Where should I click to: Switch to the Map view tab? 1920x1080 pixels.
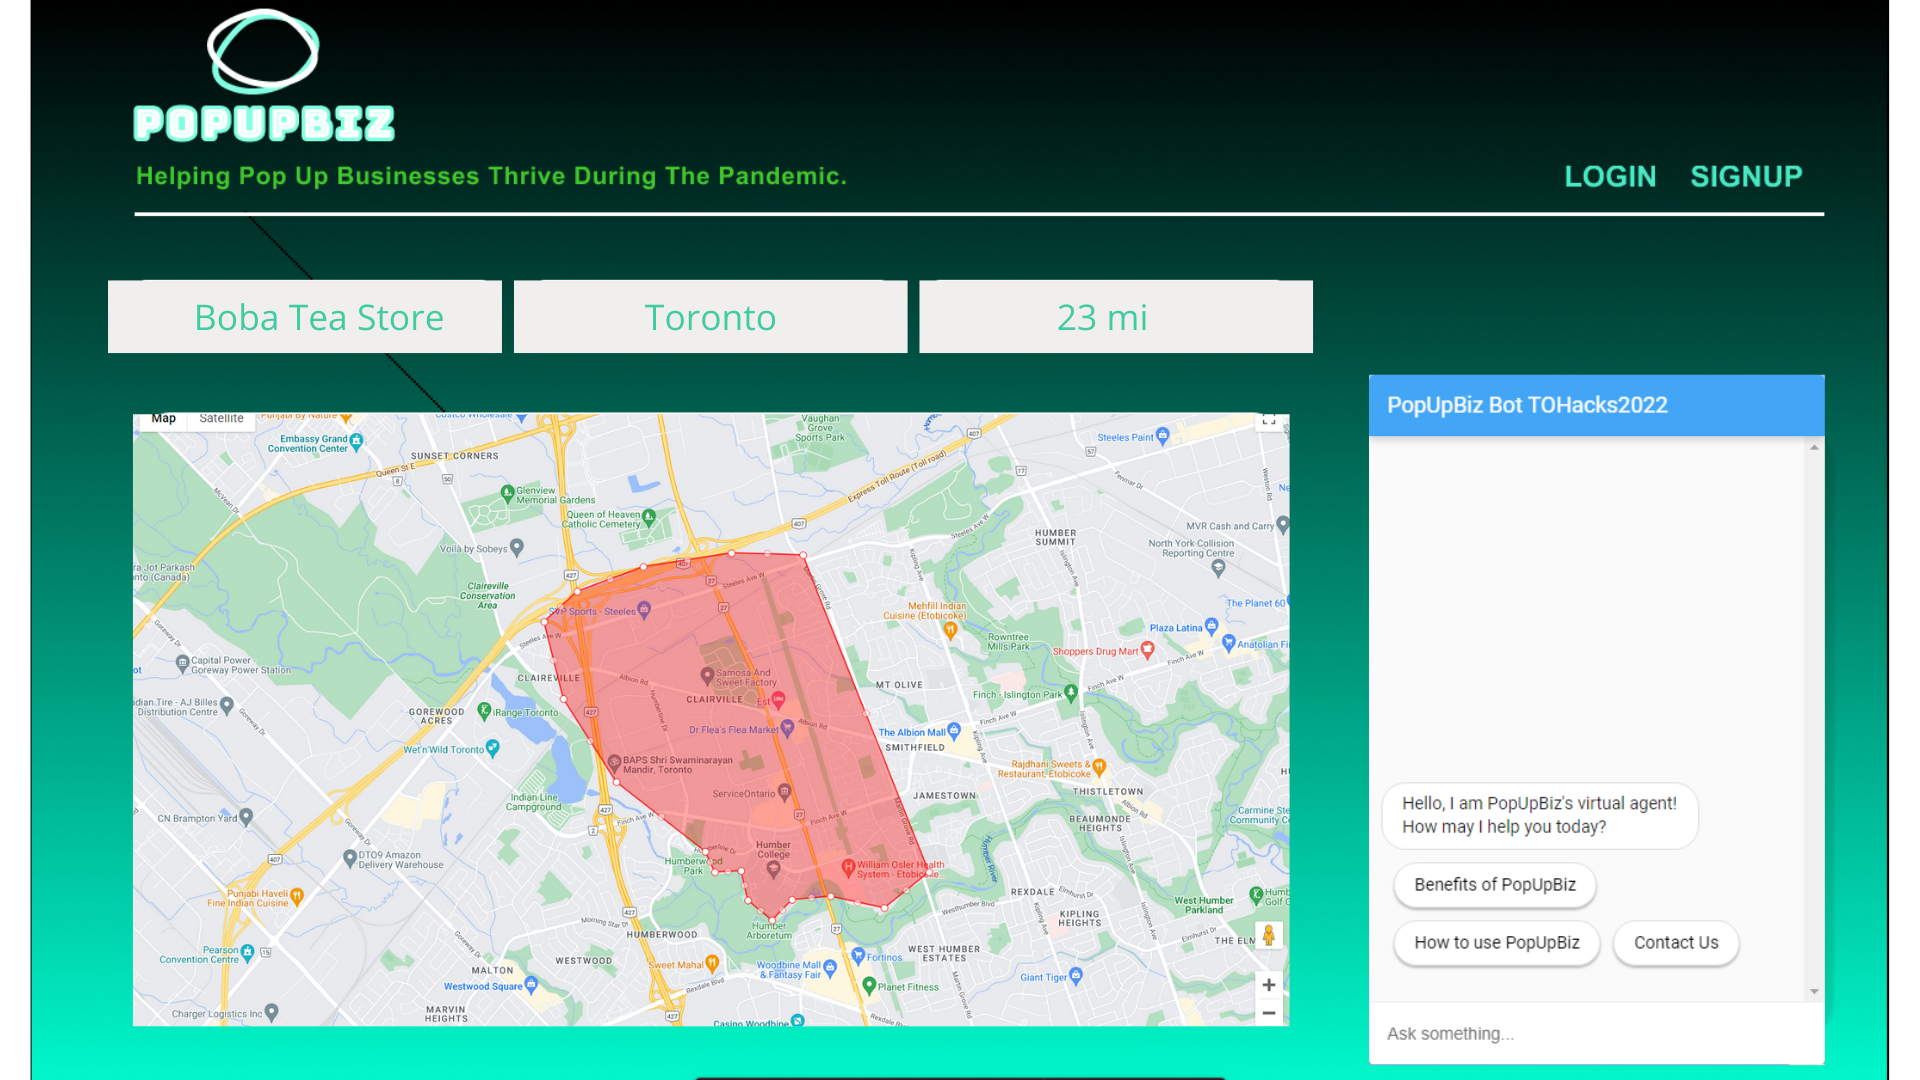[x=164, y=419]
